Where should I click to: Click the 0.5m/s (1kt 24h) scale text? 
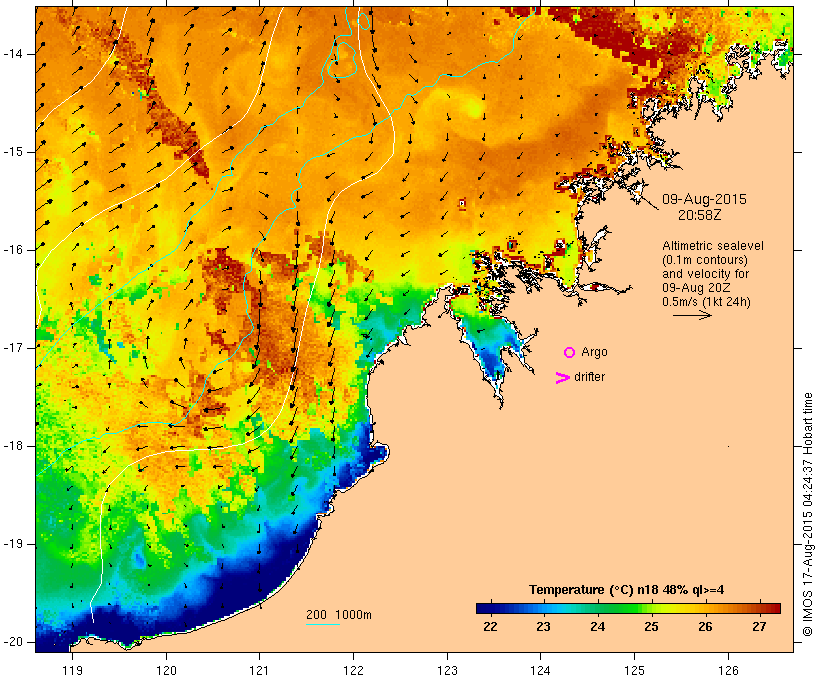tap(706, 302)
